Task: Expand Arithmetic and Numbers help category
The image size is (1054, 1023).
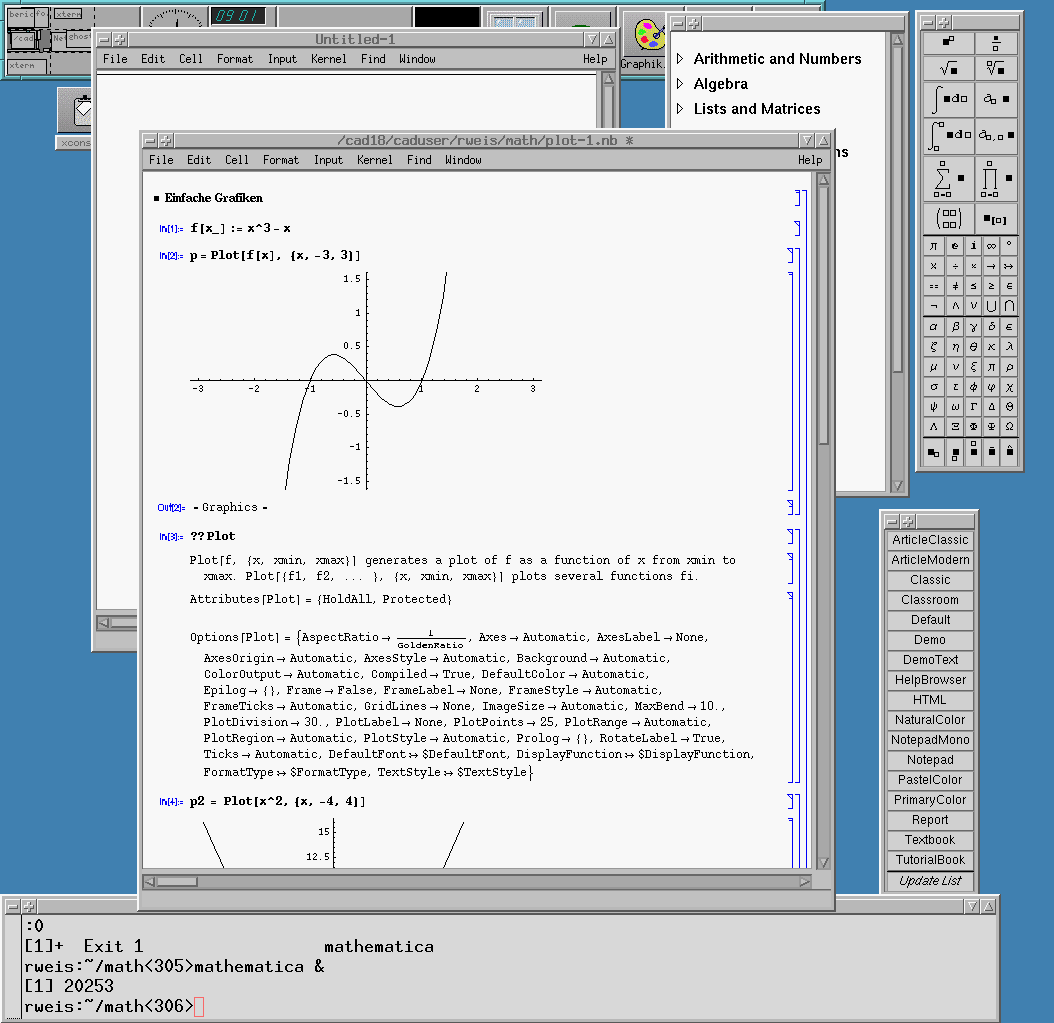Action: point(680,59)
